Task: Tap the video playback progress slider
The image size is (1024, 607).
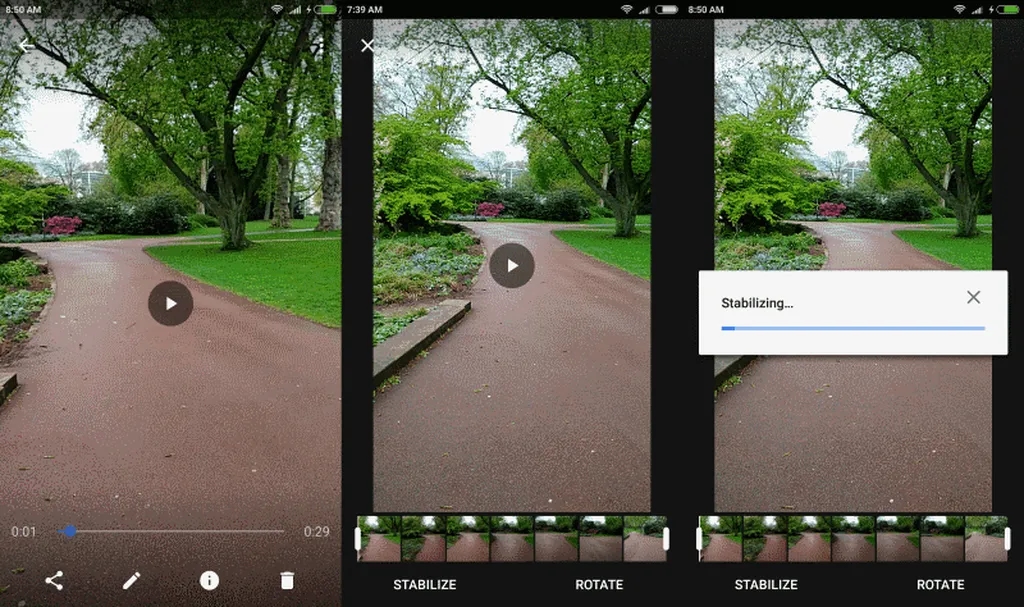Action: click(x=68, y=531)
